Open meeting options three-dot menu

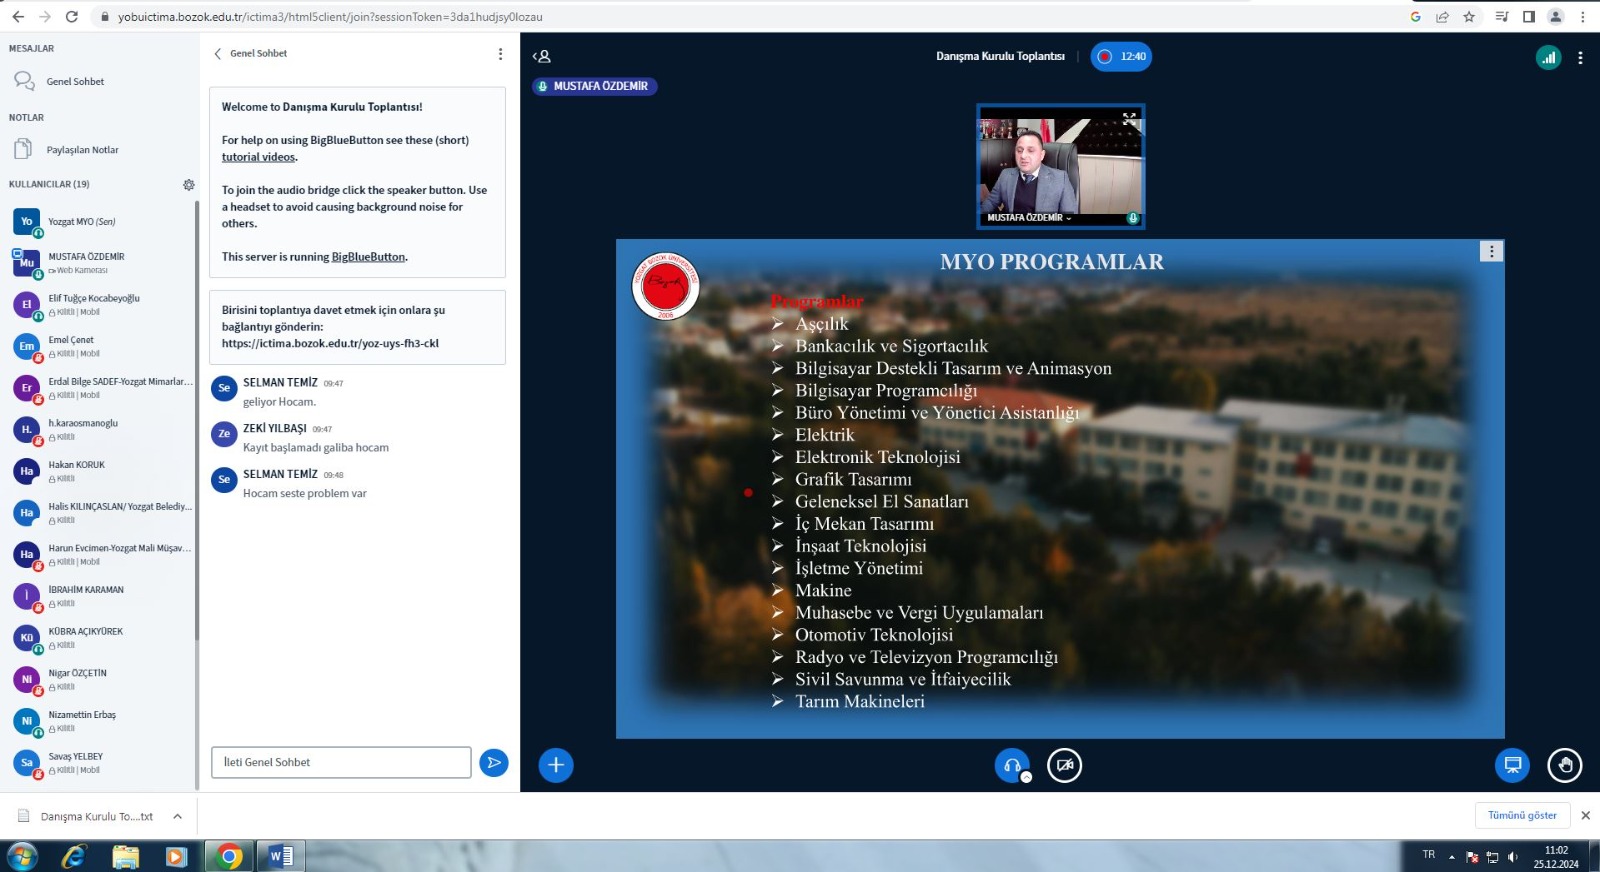1580,58
